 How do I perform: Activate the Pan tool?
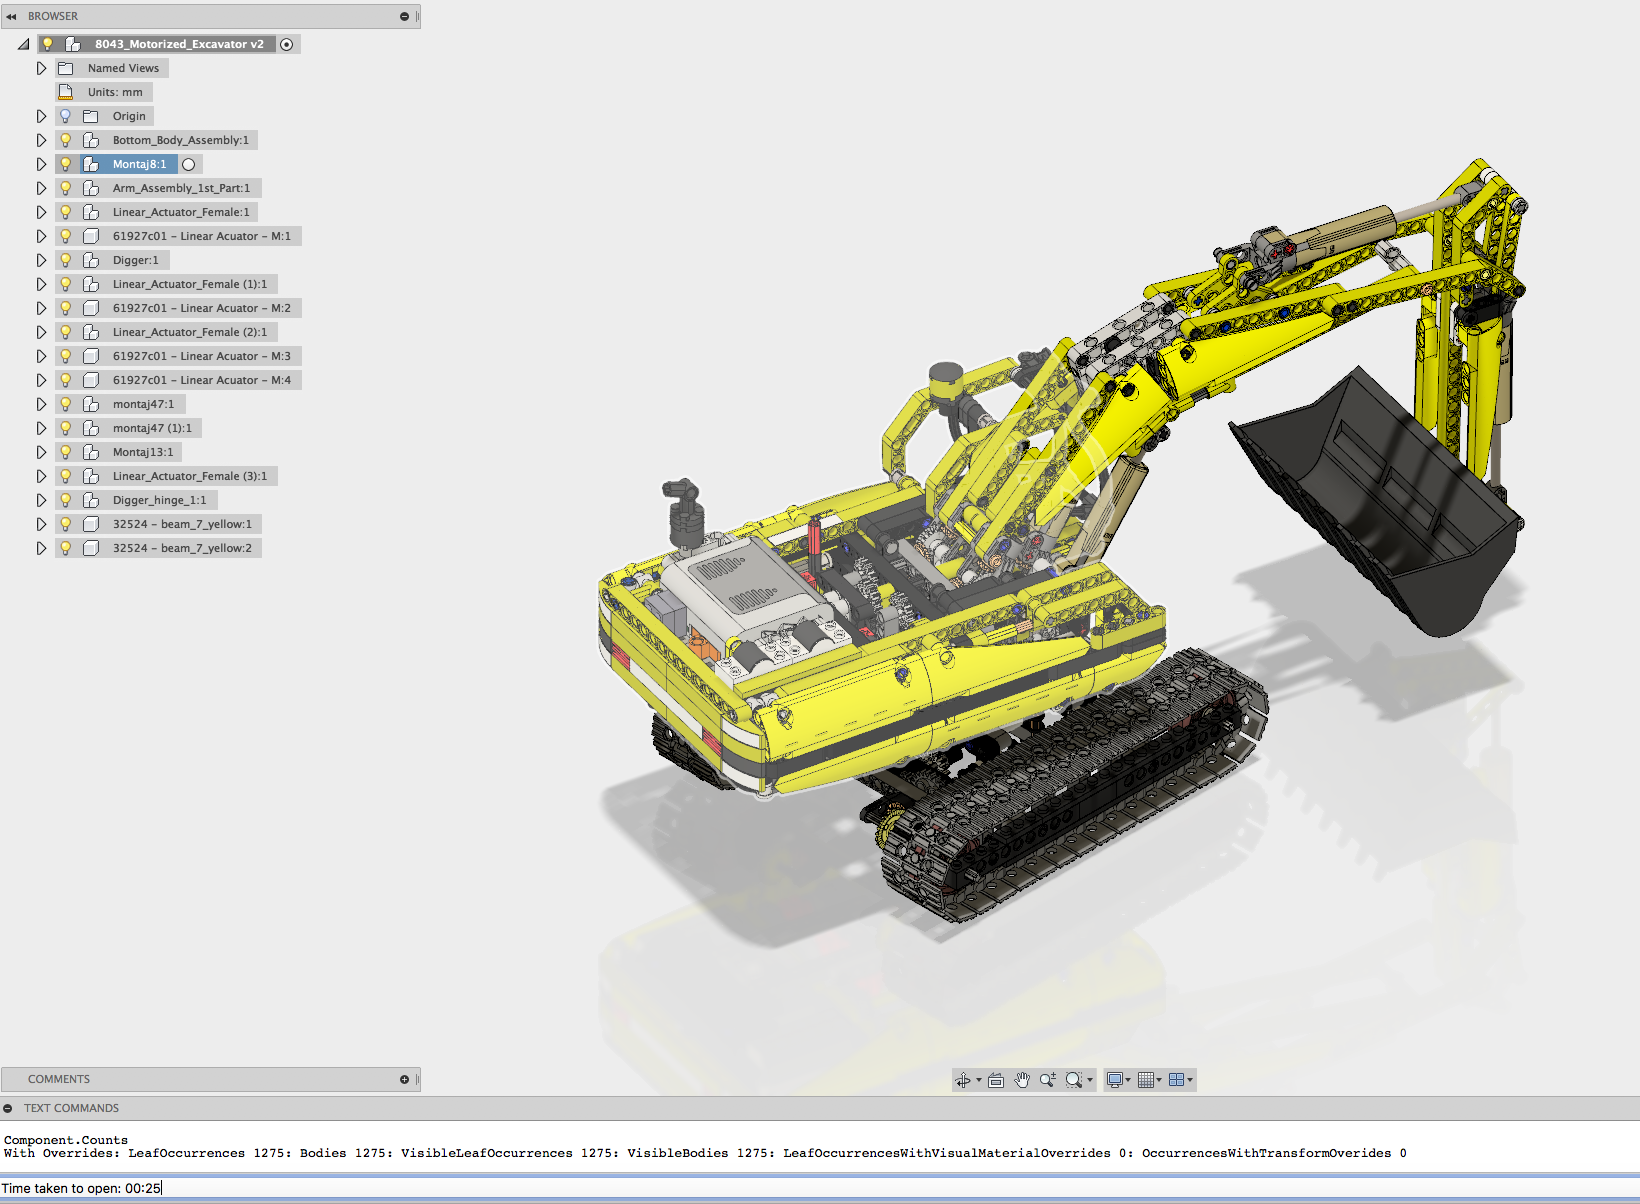click(1022, 1080)
